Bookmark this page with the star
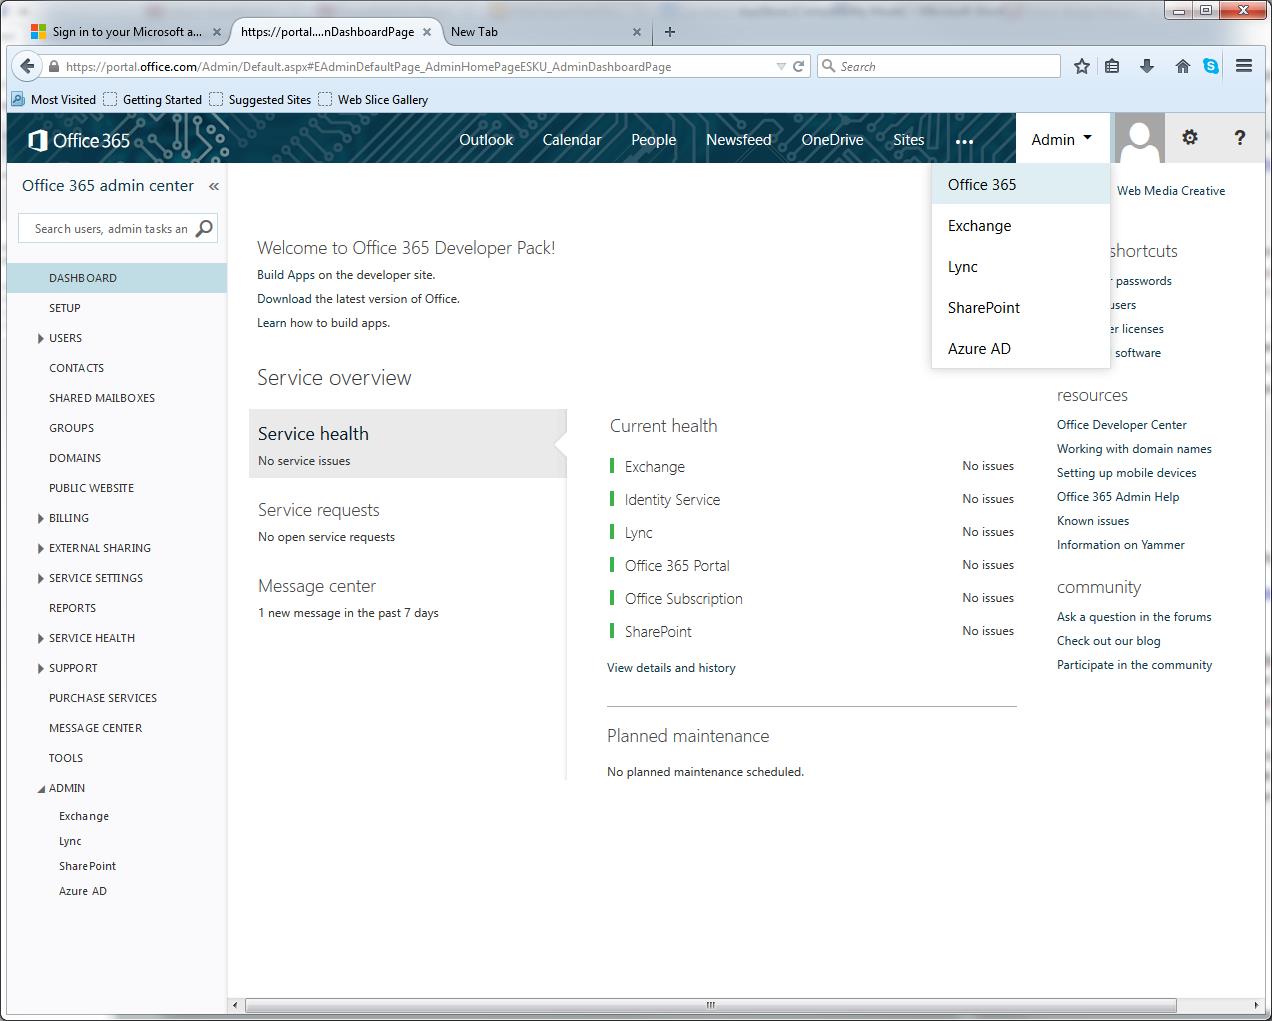This screenshot has width=1272, height=1021. click(x=1081, y=66)
